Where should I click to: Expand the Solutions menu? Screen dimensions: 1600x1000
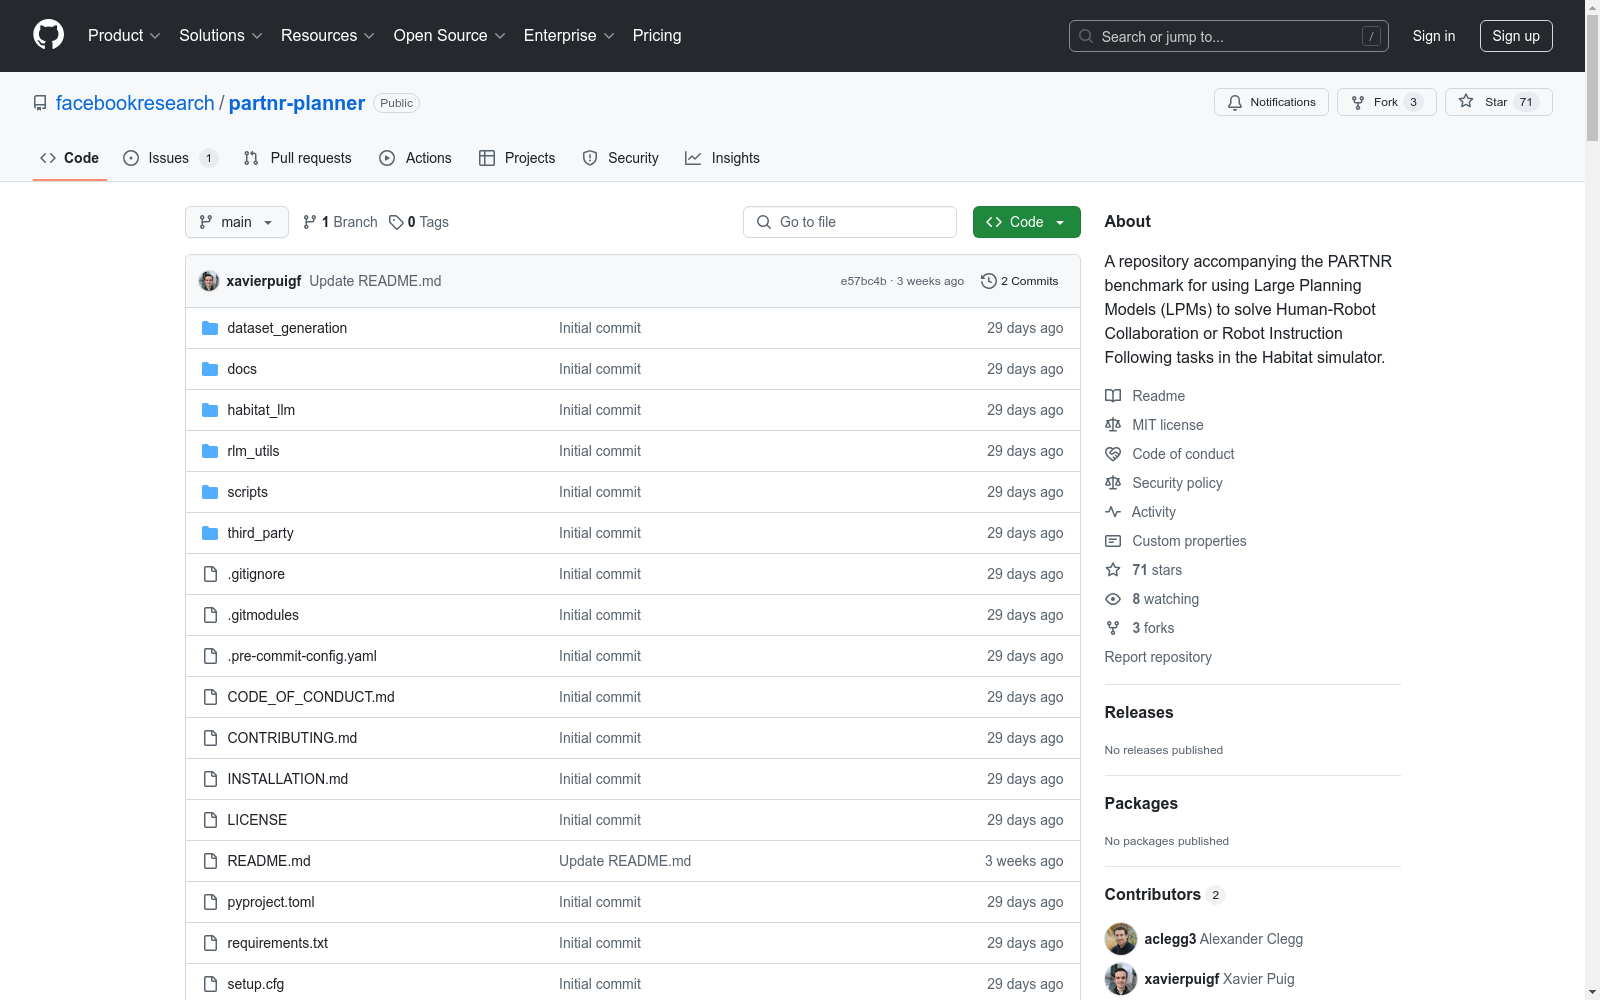tap(221, 36)
